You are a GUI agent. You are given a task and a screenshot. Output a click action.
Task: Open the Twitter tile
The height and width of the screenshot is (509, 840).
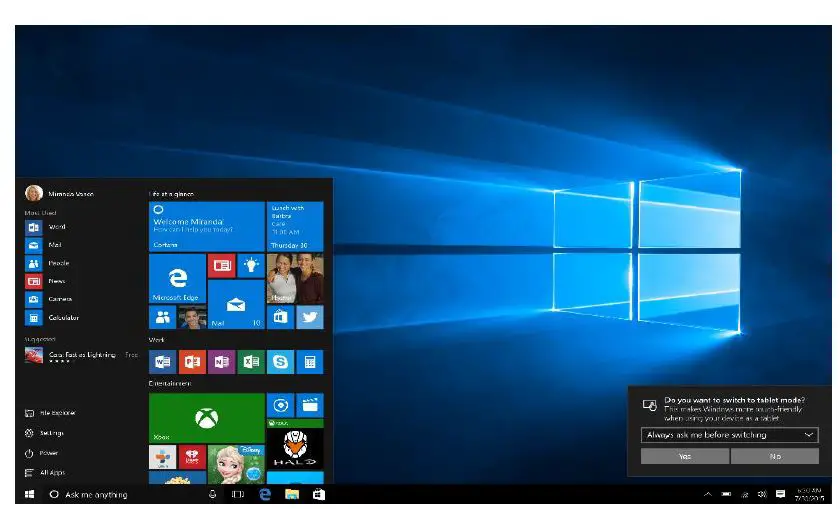point(310,317)
